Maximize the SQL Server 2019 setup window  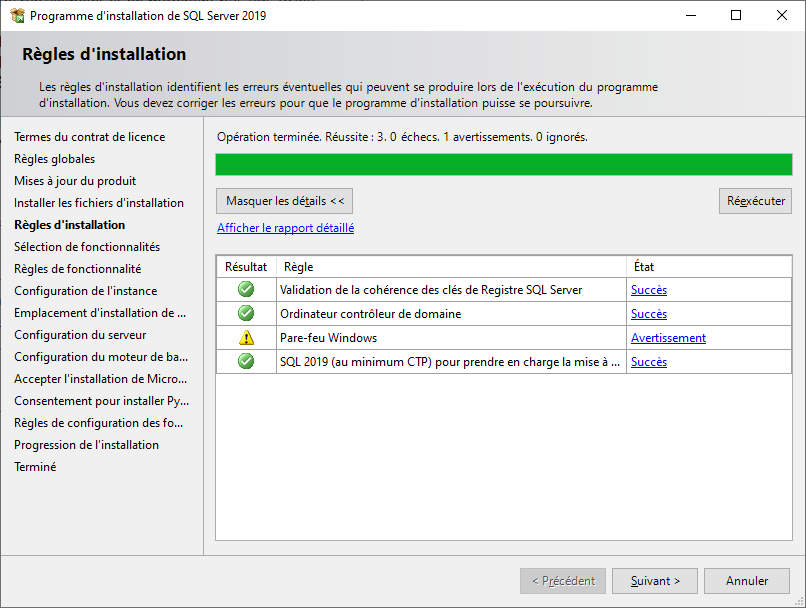736,15
